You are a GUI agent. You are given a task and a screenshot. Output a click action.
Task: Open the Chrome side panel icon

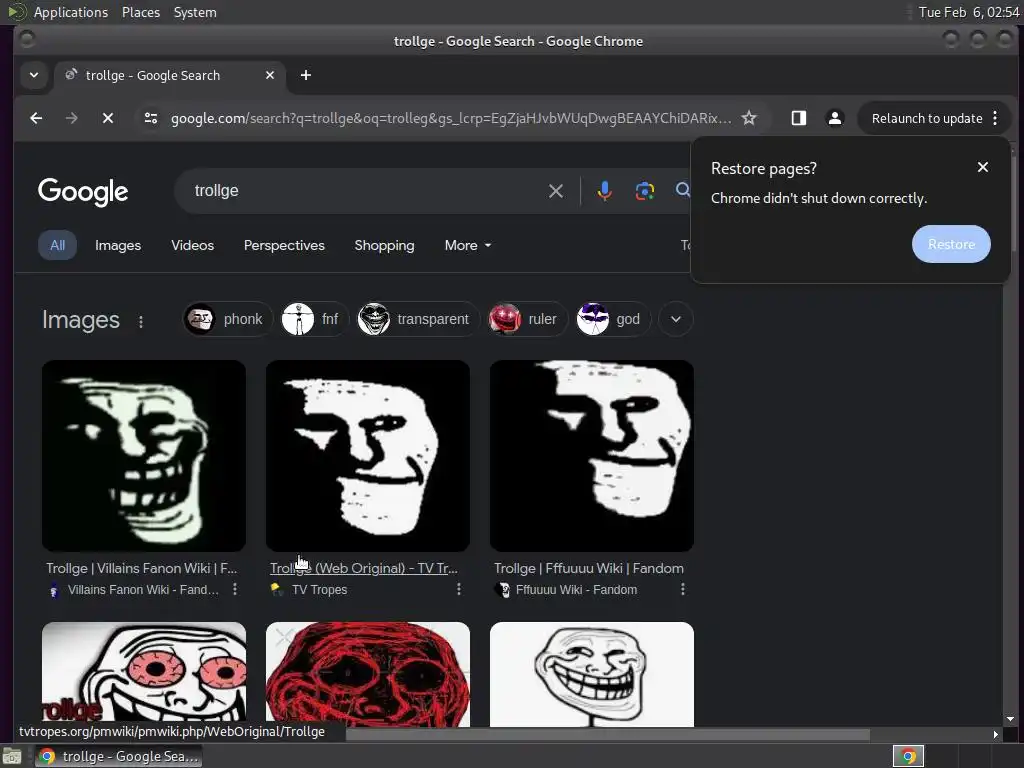[799, 118]
